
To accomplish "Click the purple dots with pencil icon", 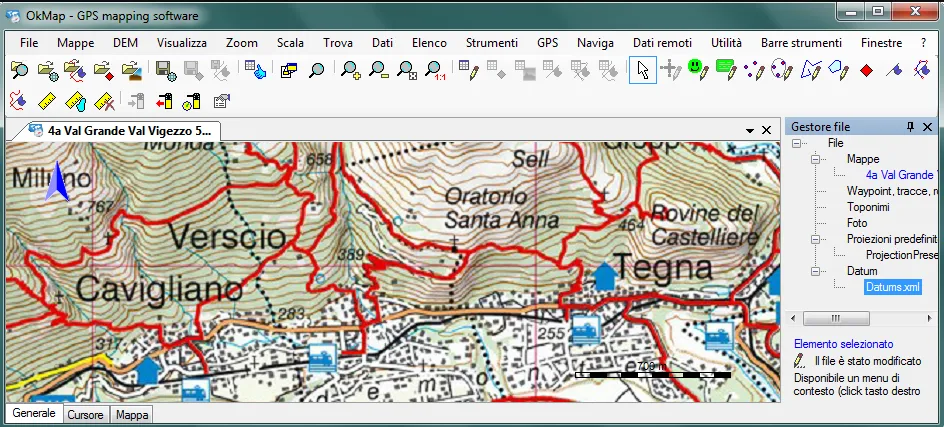I will 754,70.
